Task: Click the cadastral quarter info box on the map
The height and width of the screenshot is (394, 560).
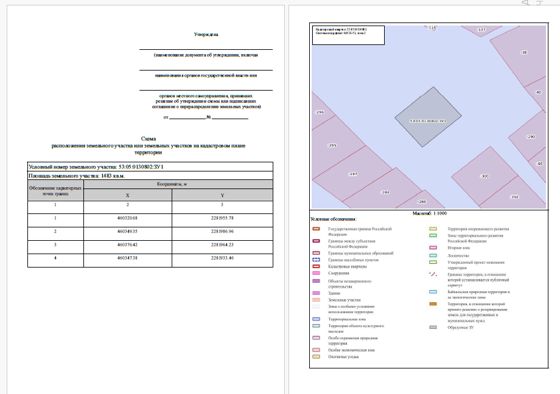Action: [x=349, y=35]
